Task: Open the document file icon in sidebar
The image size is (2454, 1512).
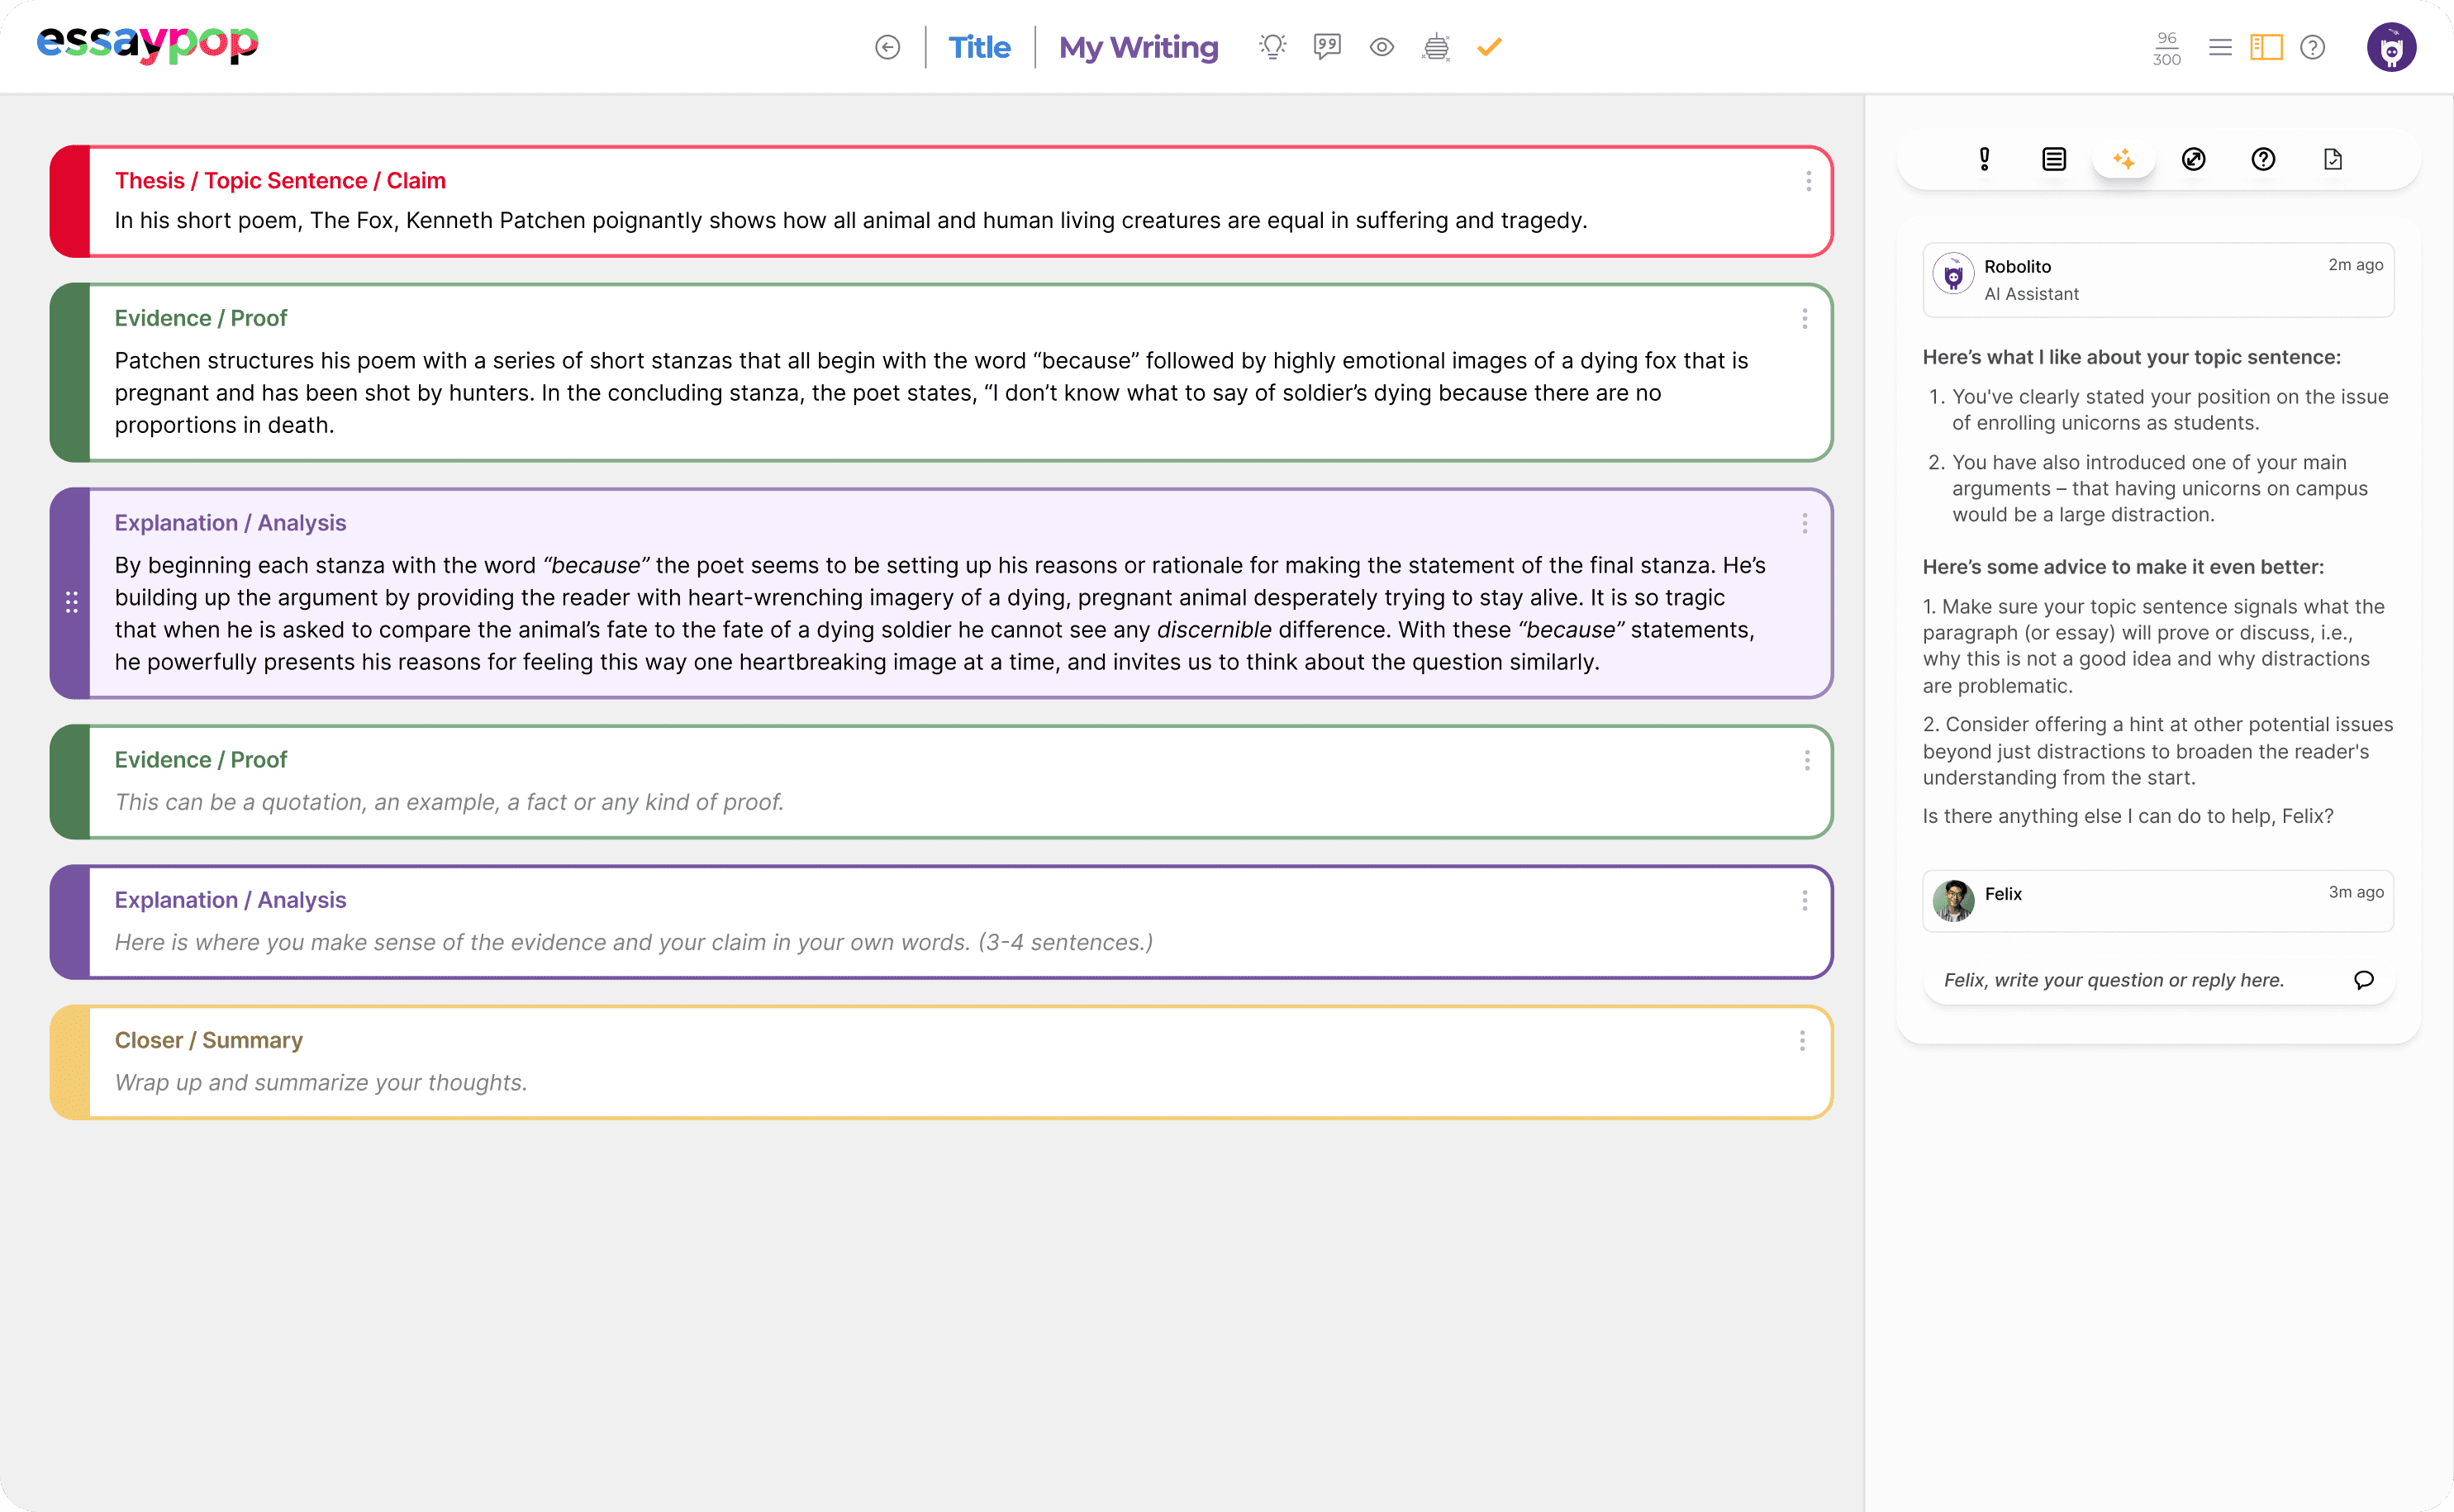Action: (2333, 159)
